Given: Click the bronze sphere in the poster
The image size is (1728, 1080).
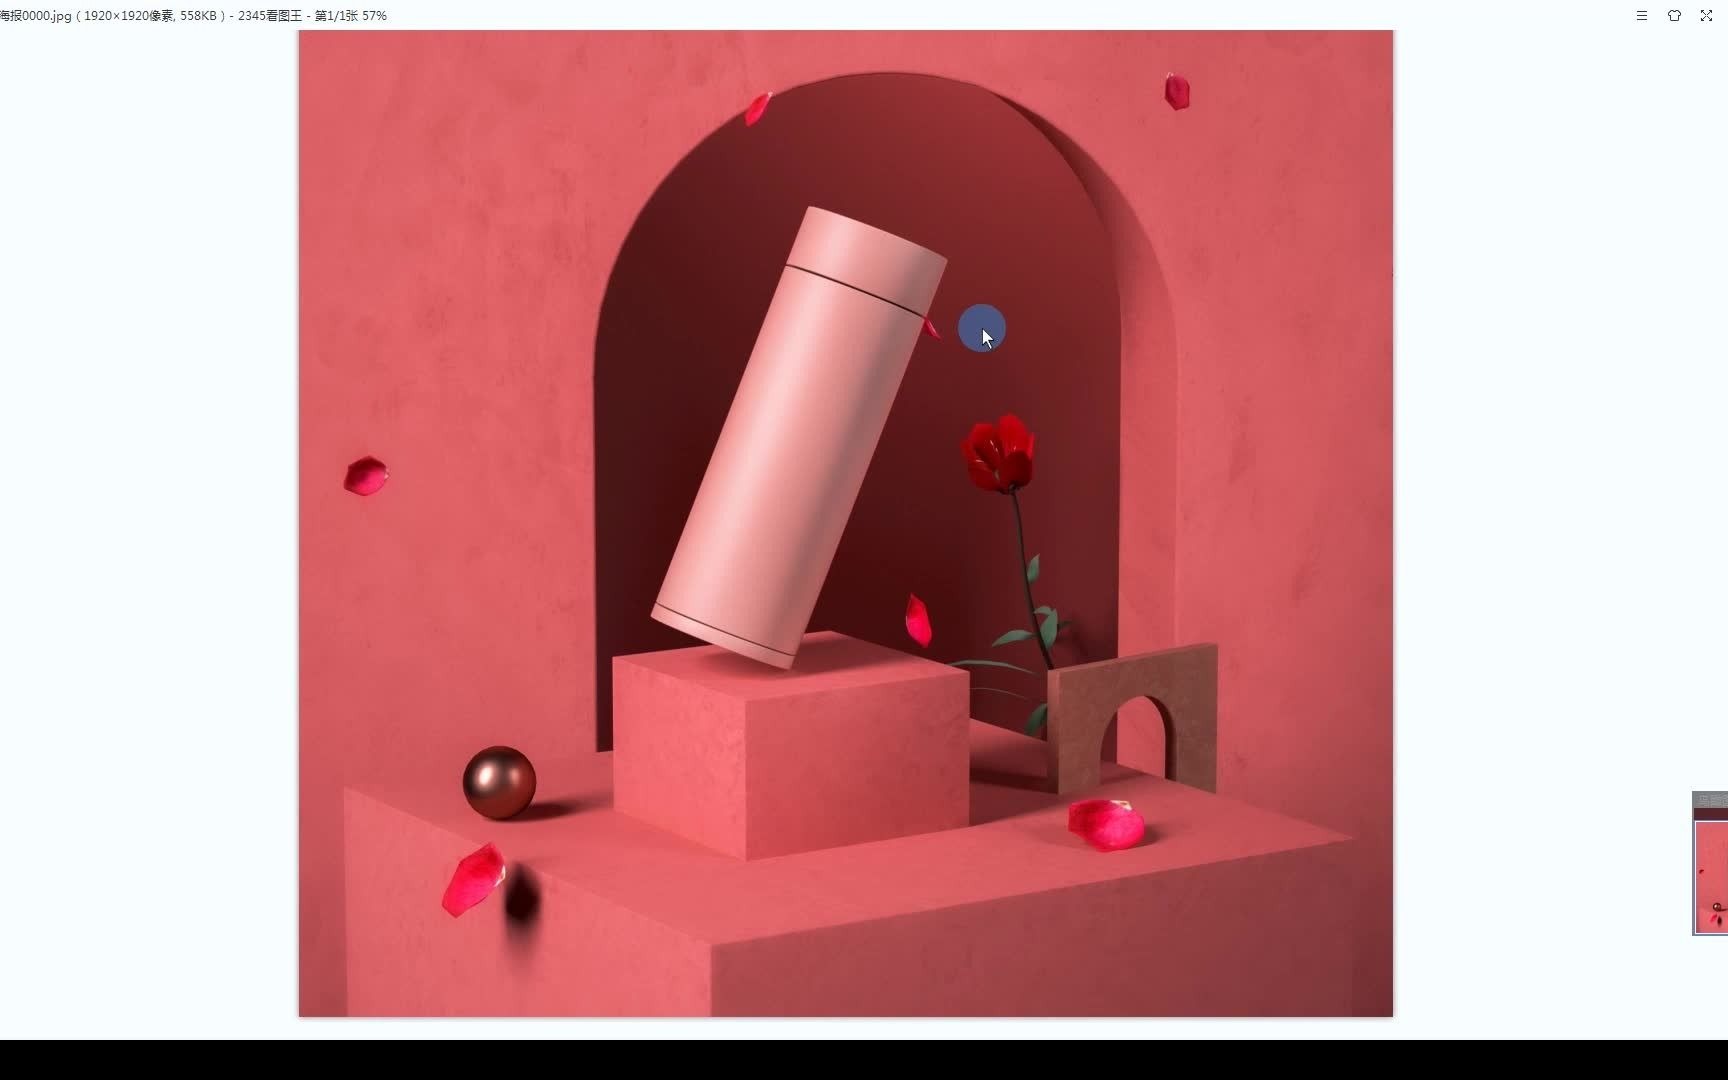Looking at the screenshot, I should [500, 785].
